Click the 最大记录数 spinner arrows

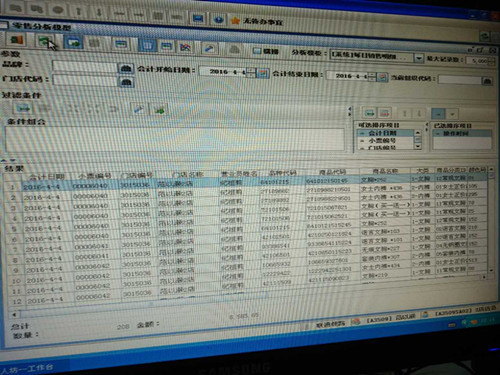[x=491, y=61]
